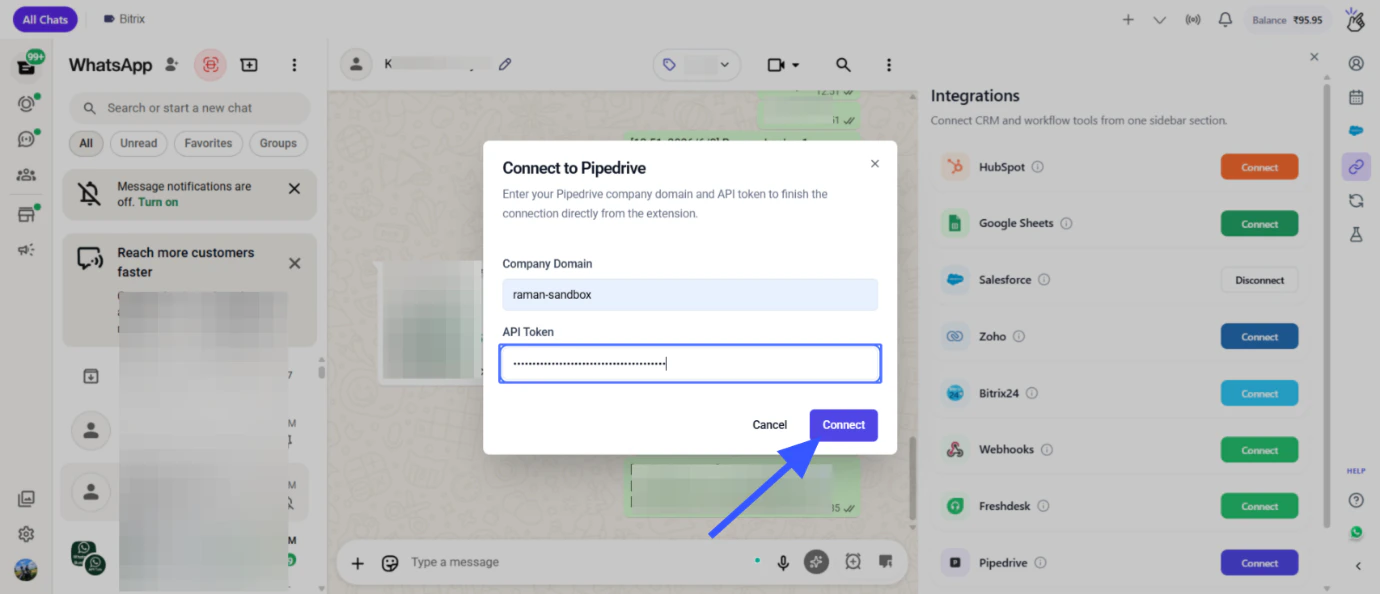Connect the Webhooks integration

click(1259, 450)
